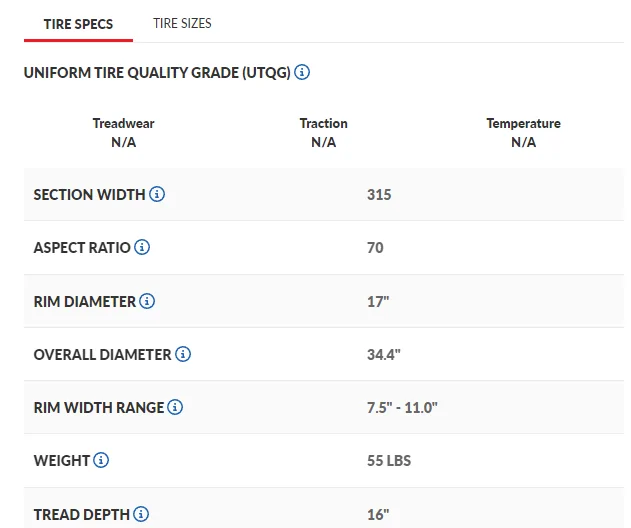Click the Treadwear grade label
This screenshot has width=631, height=528.
click(124, 123)
